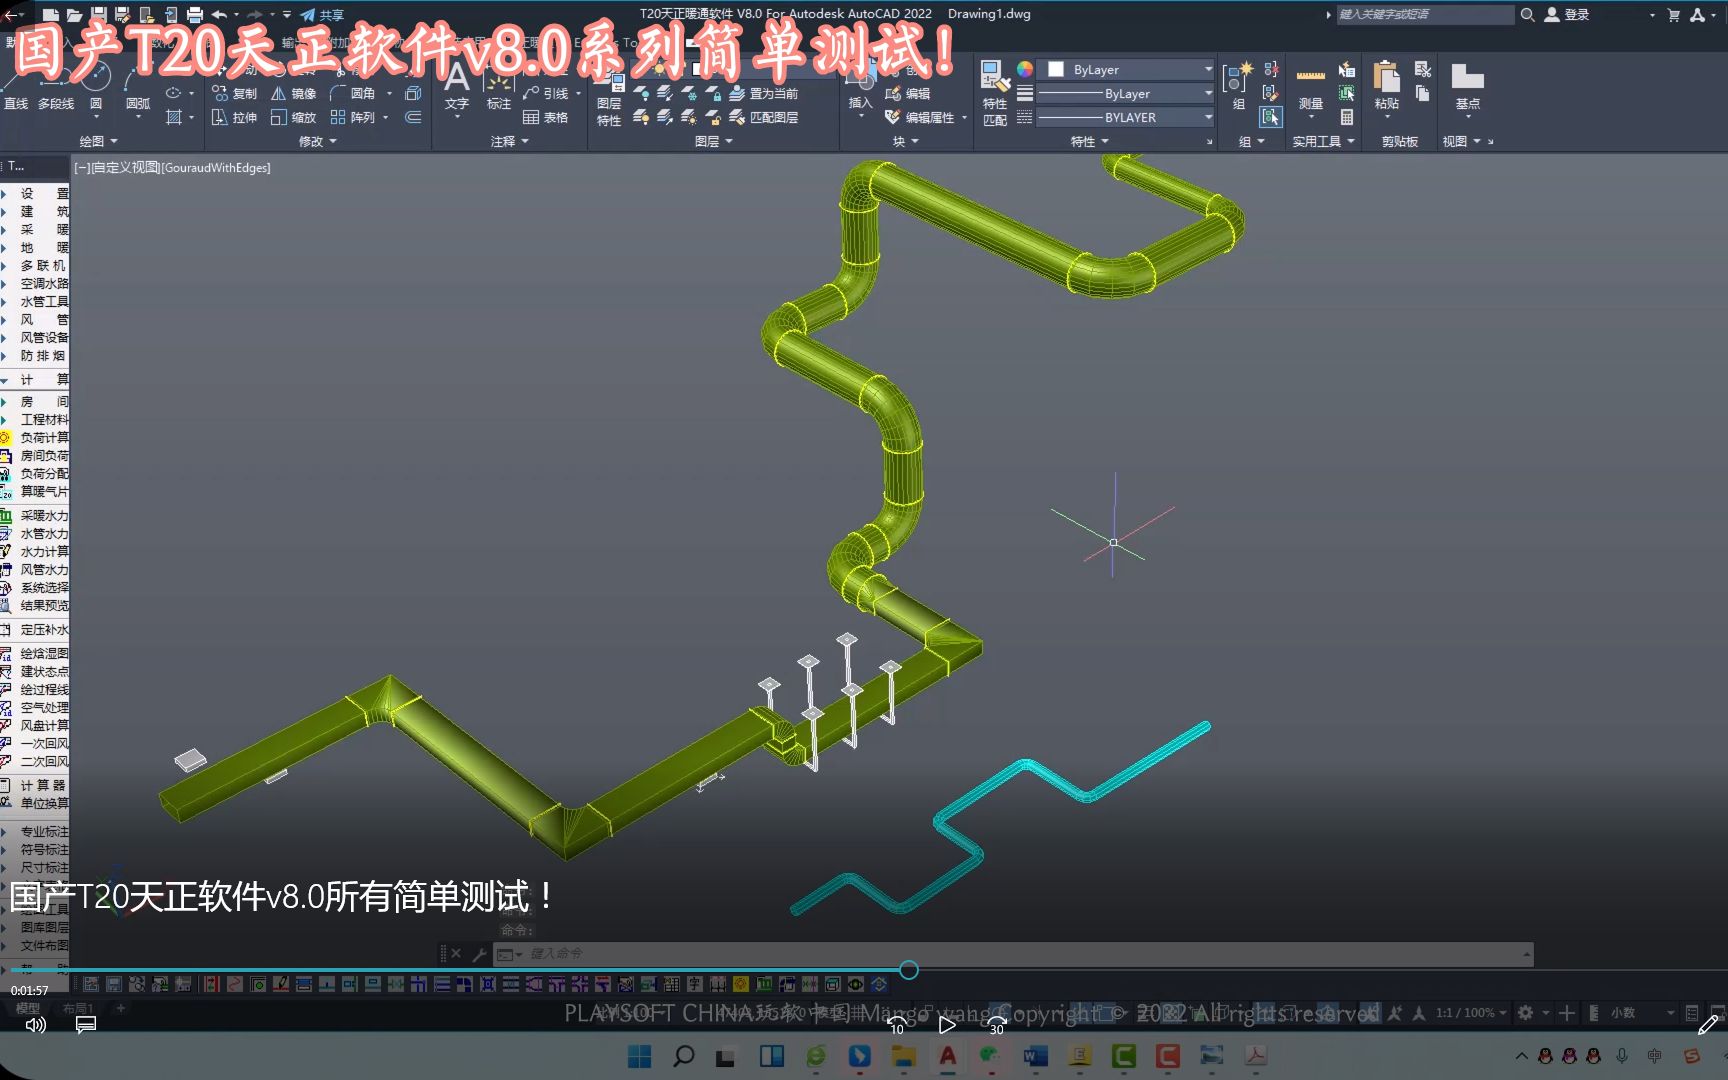This screenshot has height=1080, width=1728.
Task: Click the 表格 (Table) tool
Action: [x=546, y=117]
